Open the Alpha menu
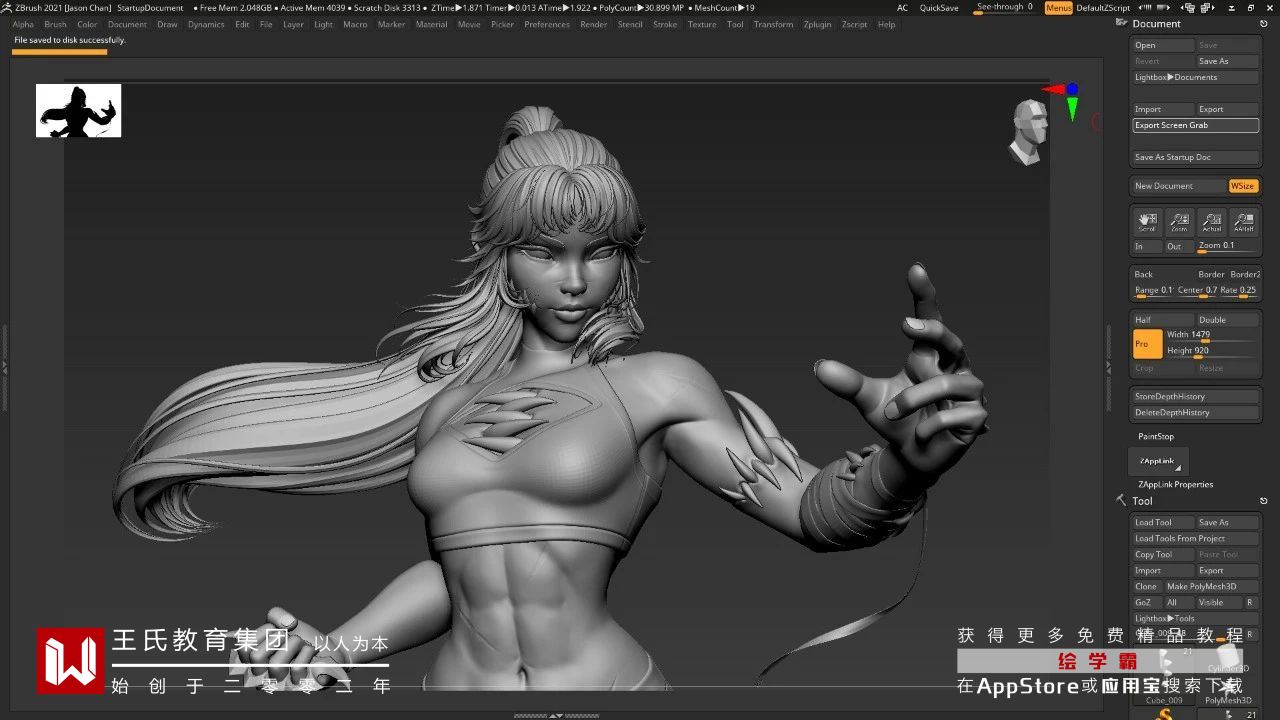The height and width of the screenshot is (720, 1280). (x=23, y=24)
